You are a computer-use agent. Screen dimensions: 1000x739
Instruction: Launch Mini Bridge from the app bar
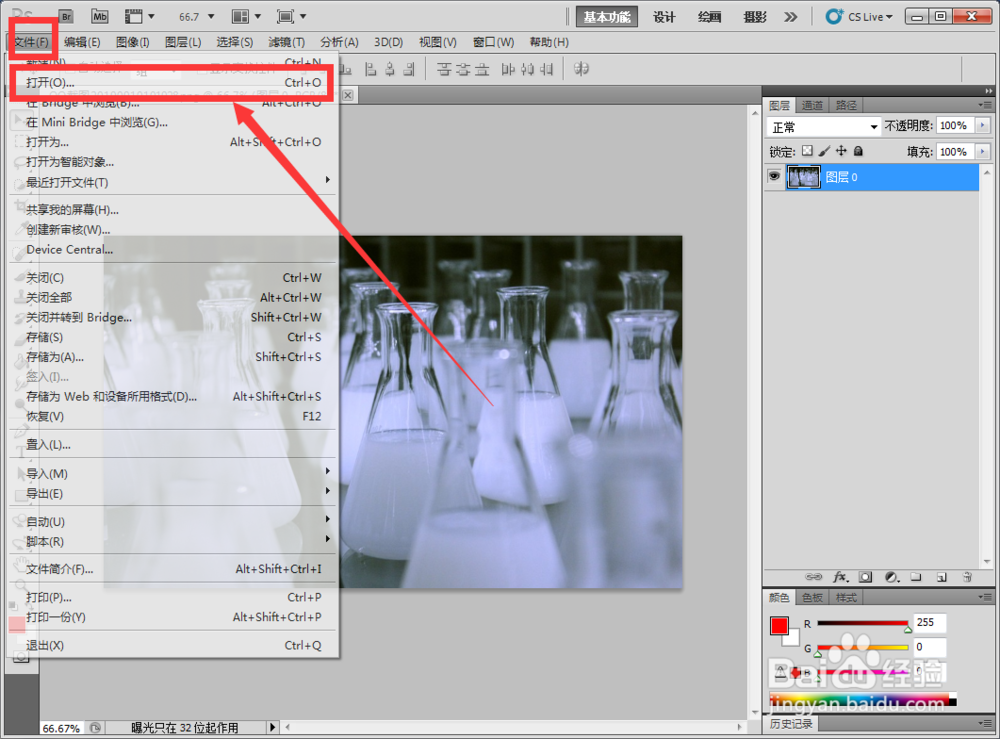point(100,16)
